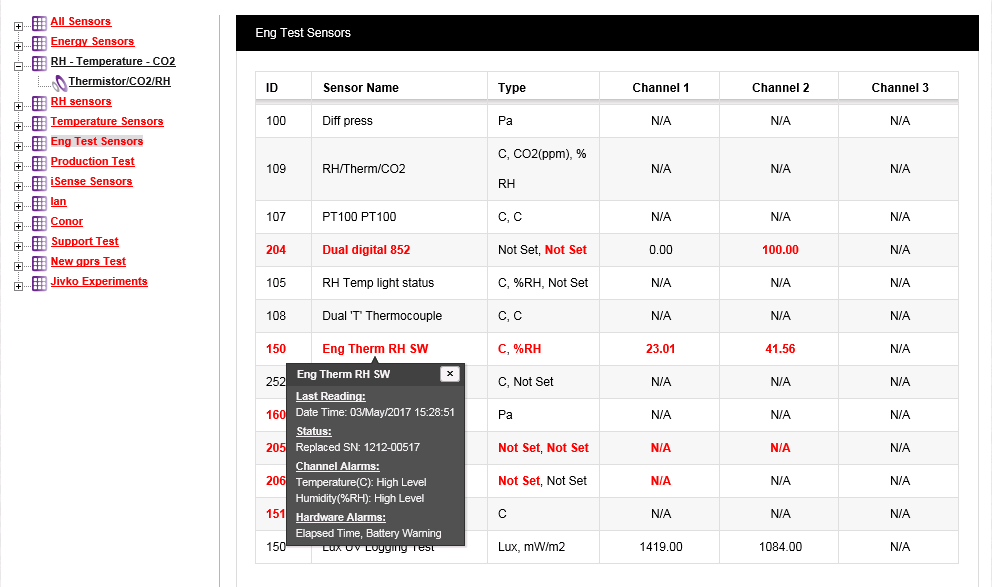The width and height of the screenshot is (992, 587).
Task: Expand the All Sensors tree node
Action: (18, 24)
